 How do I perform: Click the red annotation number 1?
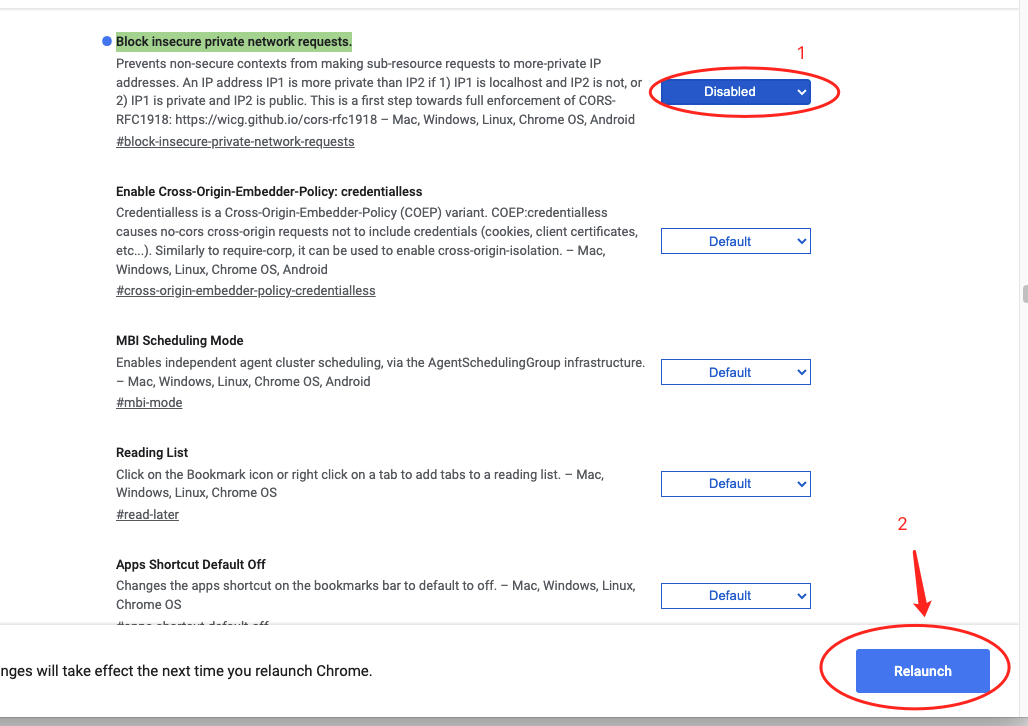point(800,52)
